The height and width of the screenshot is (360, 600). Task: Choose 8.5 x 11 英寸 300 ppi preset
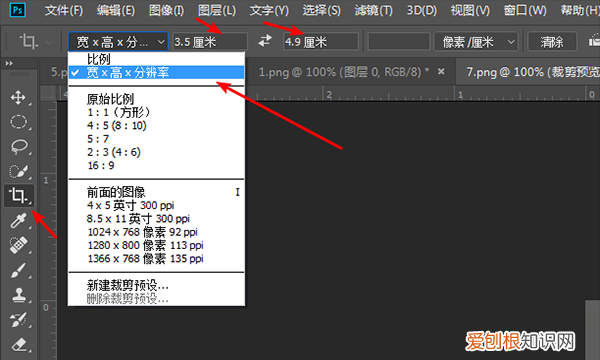coord(156,219)
